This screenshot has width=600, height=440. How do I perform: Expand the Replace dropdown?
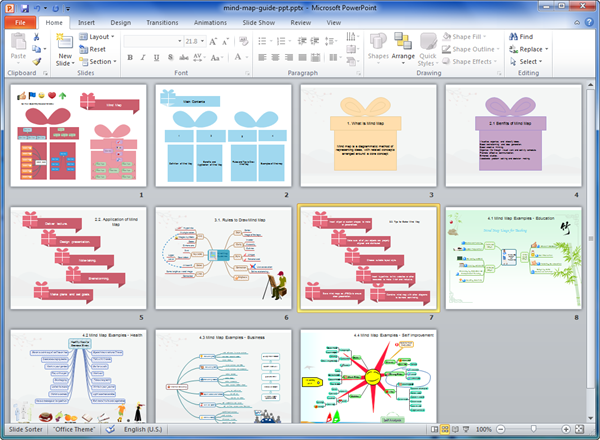click(532, 49)
